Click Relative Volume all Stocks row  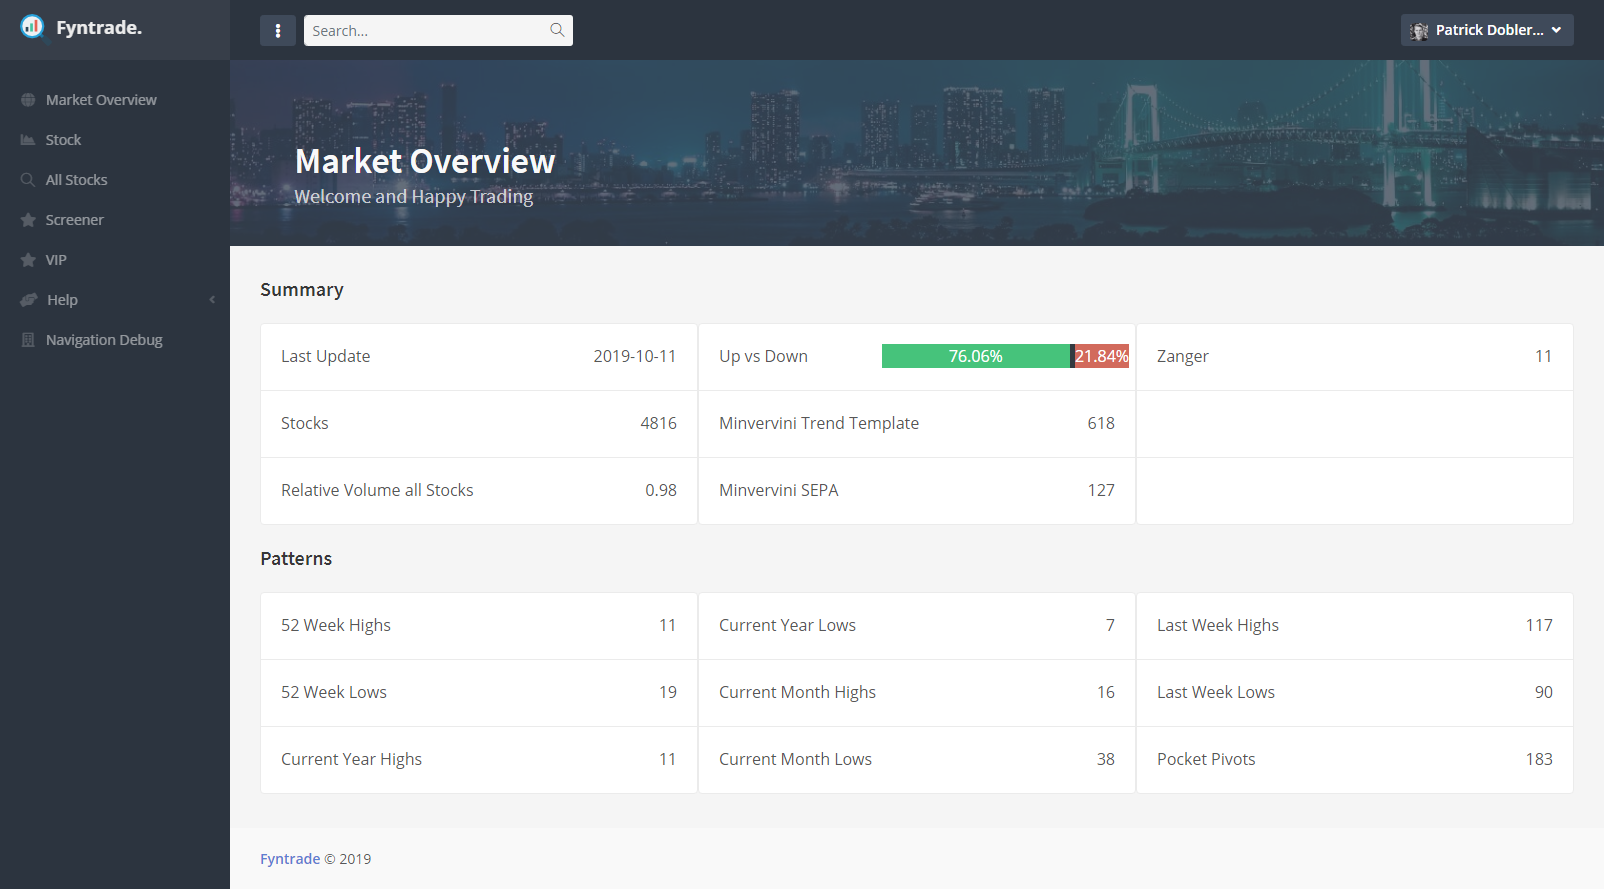point(479,491)
